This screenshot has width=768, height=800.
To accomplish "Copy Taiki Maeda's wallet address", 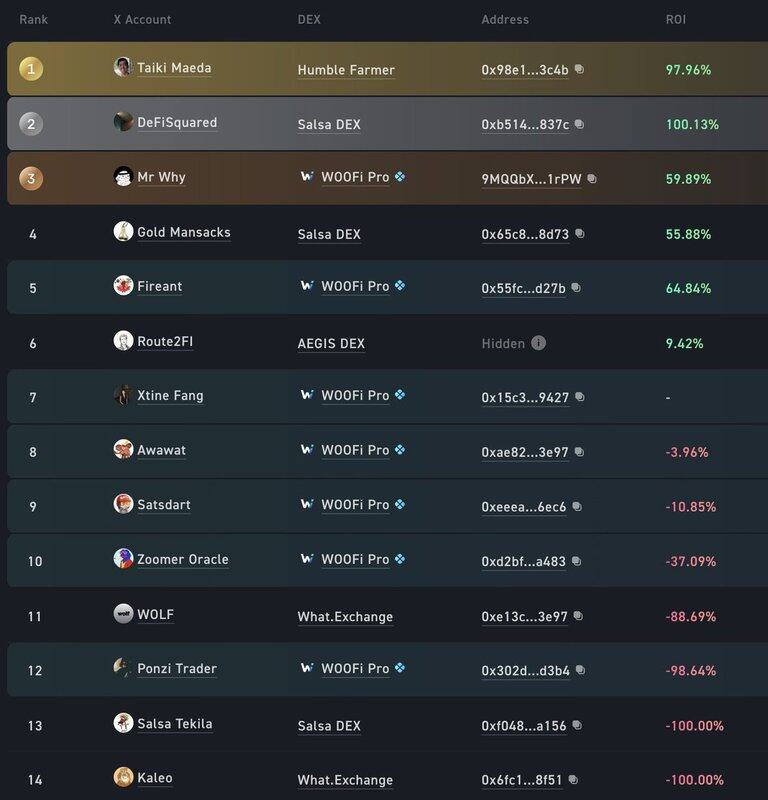I will 579,70.
